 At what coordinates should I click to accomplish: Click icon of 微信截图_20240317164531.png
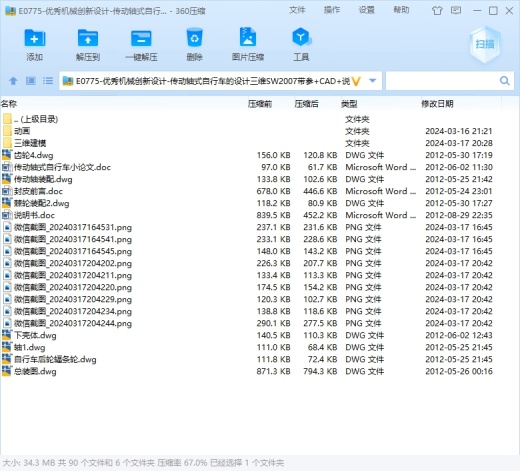click(7, 227)
